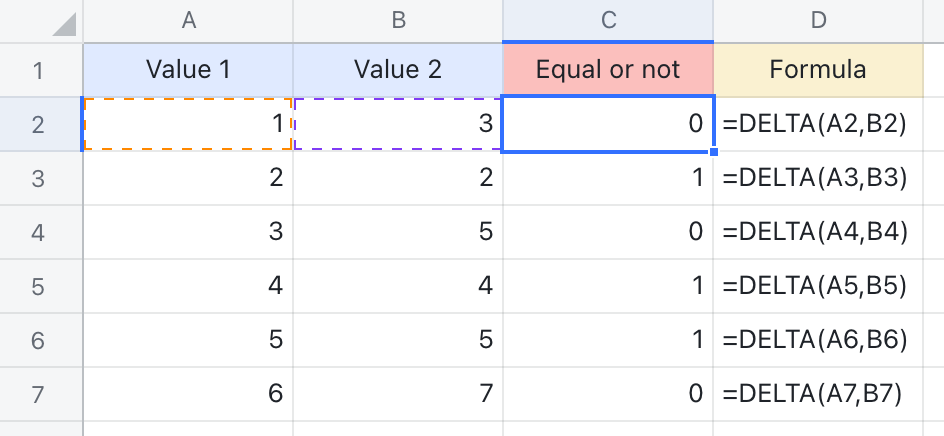The width and height of the screenshot is (944, 436).
Task: Select cell B2 with the purple dashed border
Action: click(398, 124)
